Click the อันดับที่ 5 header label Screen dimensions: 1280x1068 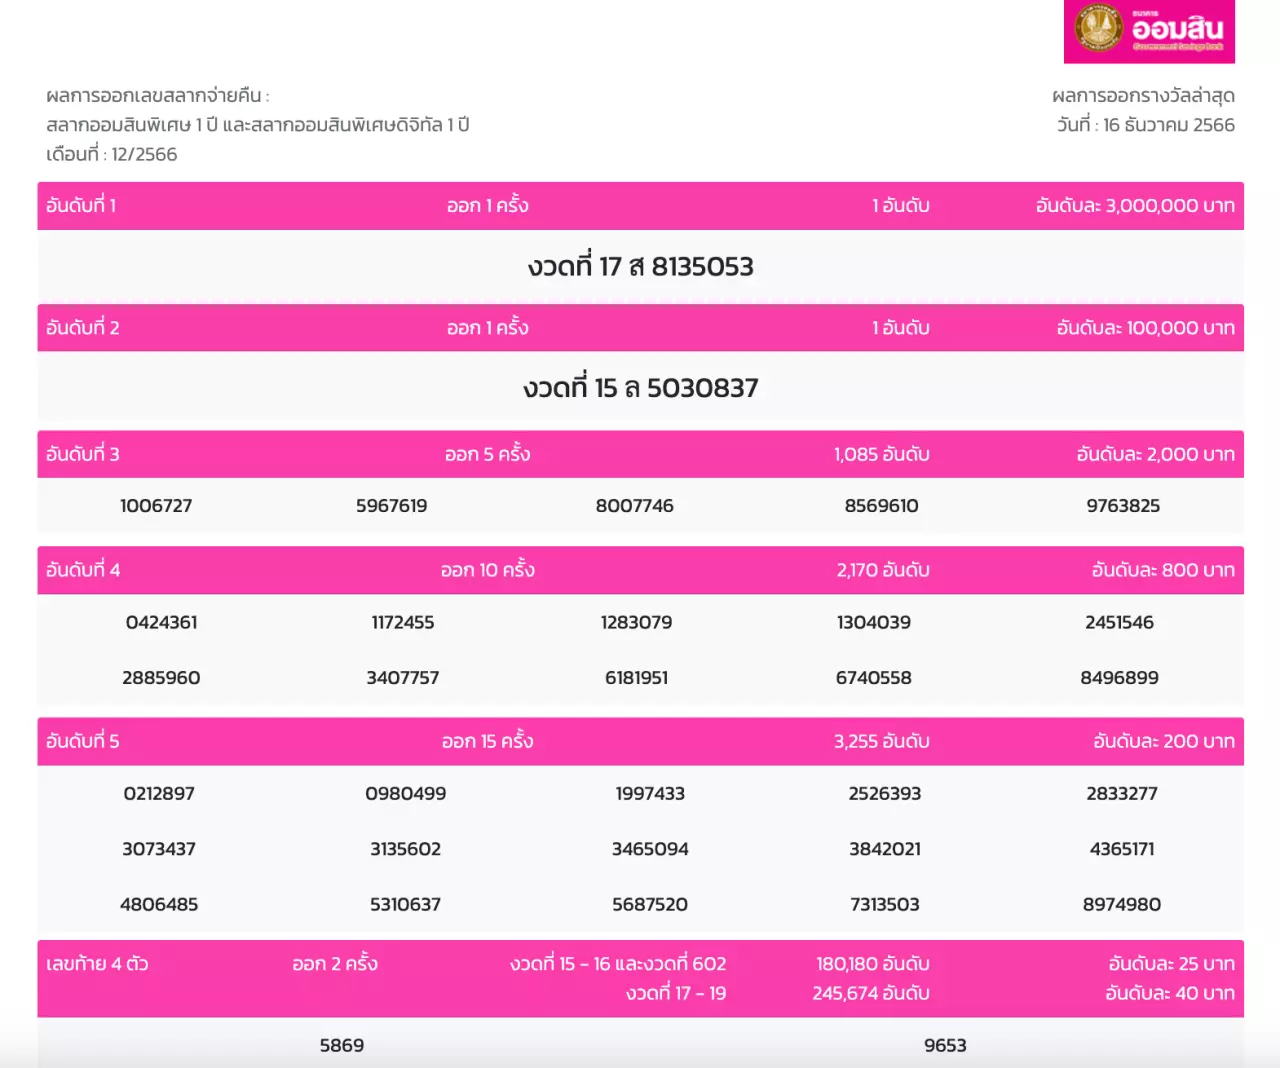click(x=83, y=741)
